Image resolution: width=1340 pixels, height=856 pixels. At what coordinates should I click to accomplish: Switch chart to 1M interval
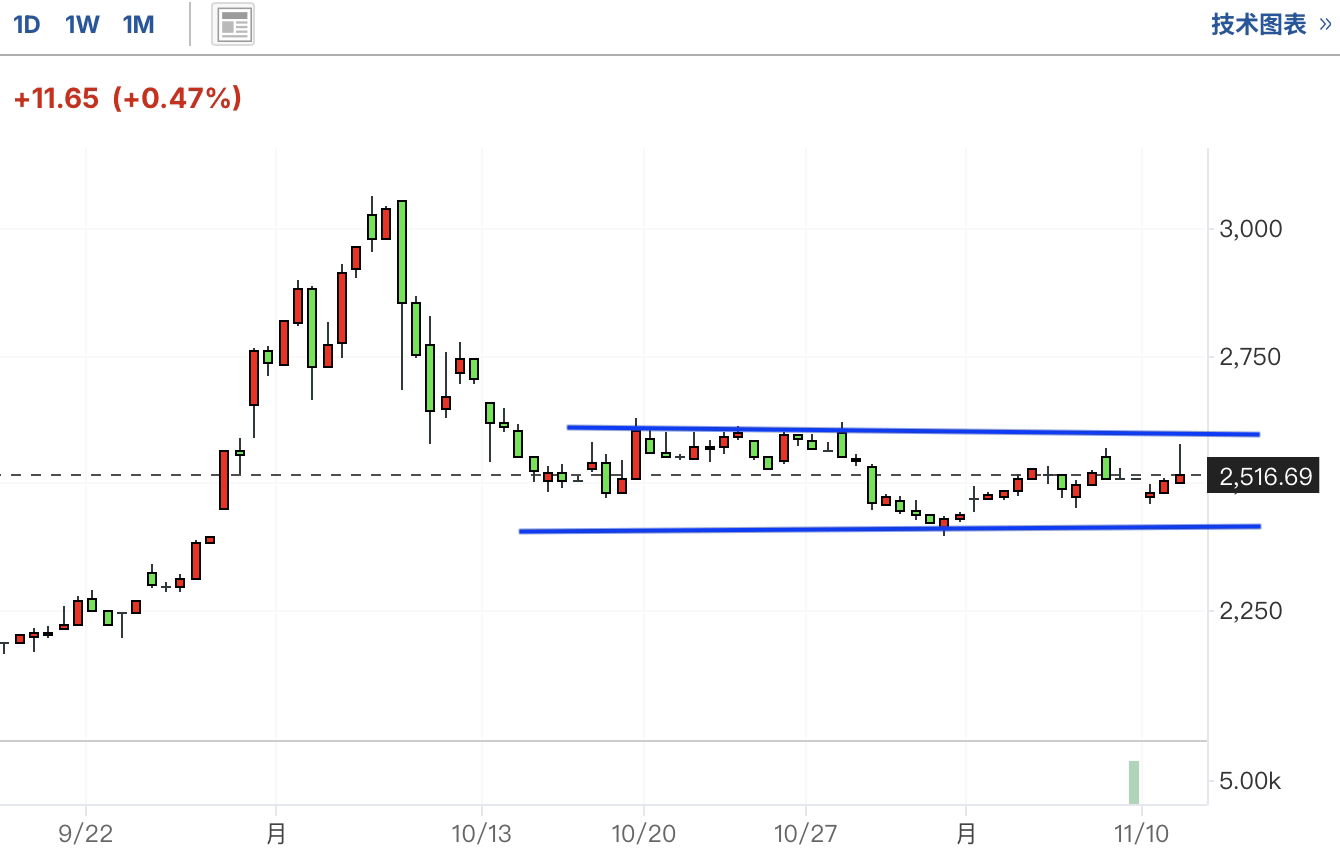click(138, 25)
